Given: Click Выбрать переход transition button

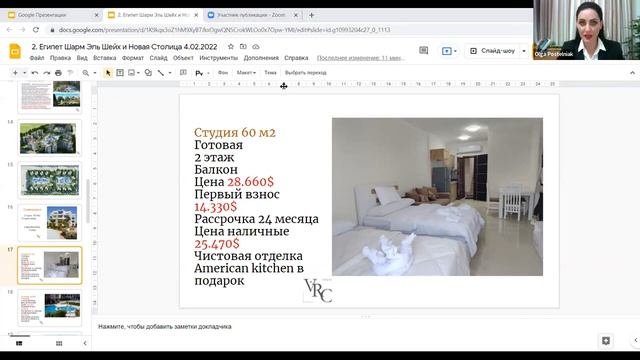Looking at the screenshot, I should tap(306, 73).
